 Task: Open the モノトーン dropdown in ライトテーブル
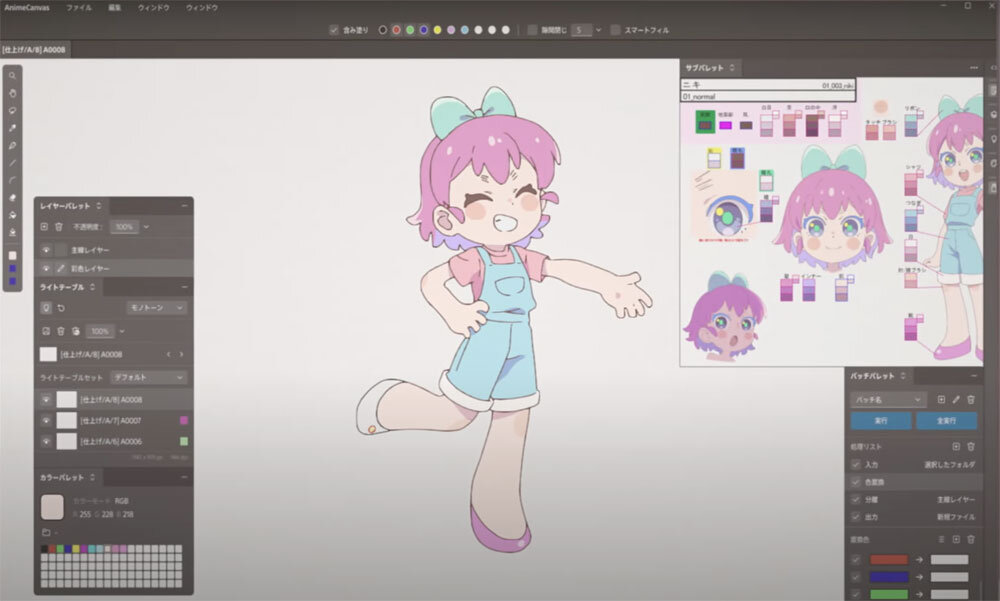[x=156, y=308]
